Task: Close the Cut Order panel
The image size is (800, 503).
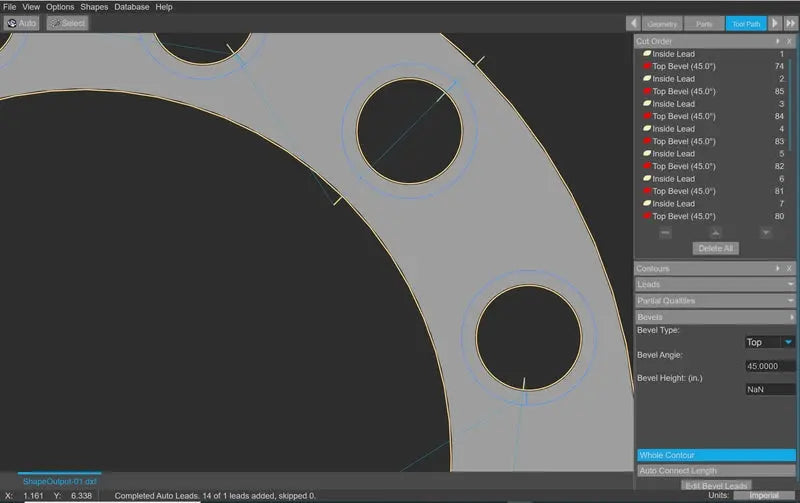Action: [x=789, y=41]
